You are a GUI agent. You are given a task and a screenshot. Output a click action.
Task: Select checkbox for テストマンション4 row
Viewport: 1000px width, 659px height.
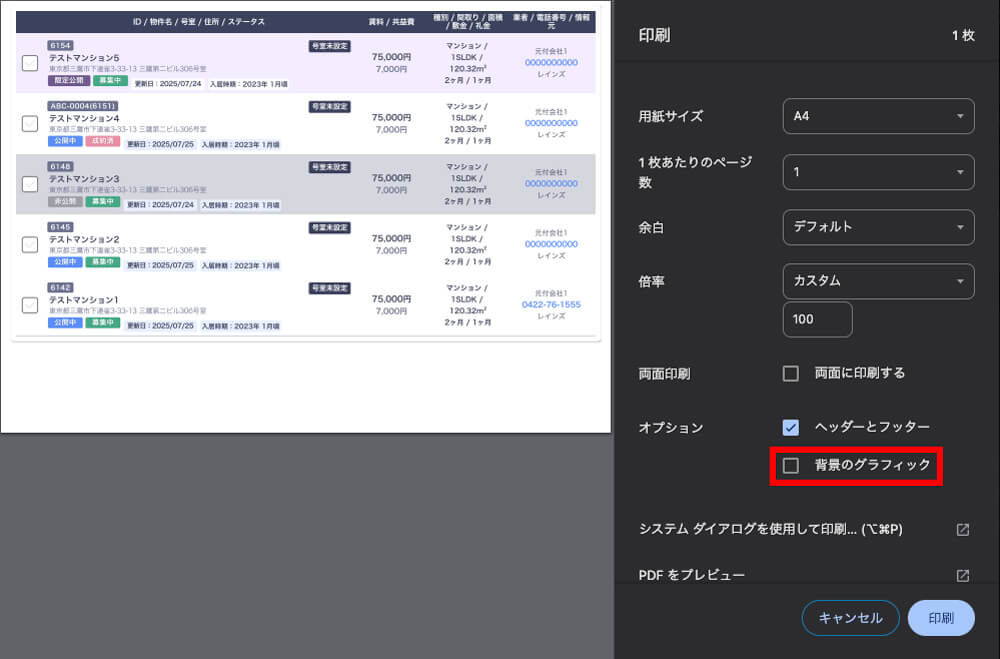pos(30,123)
